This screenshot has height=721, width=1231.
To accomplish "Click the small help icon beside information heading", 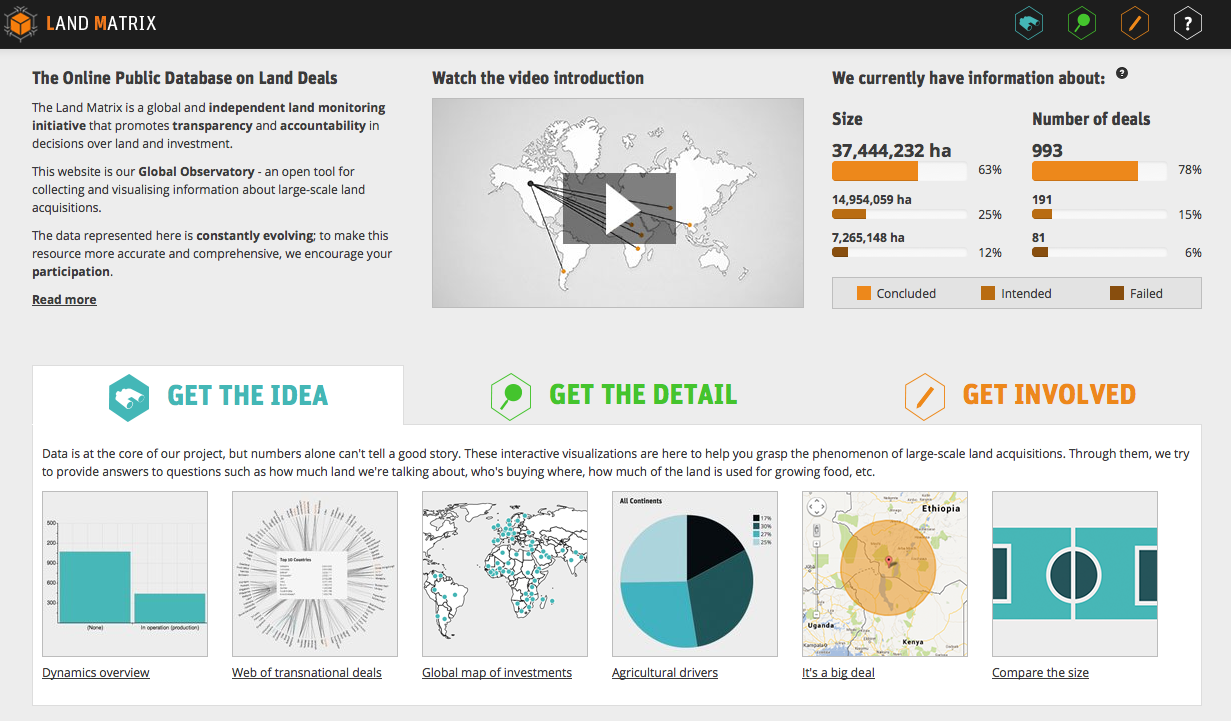I will [x=1122, y=73].
